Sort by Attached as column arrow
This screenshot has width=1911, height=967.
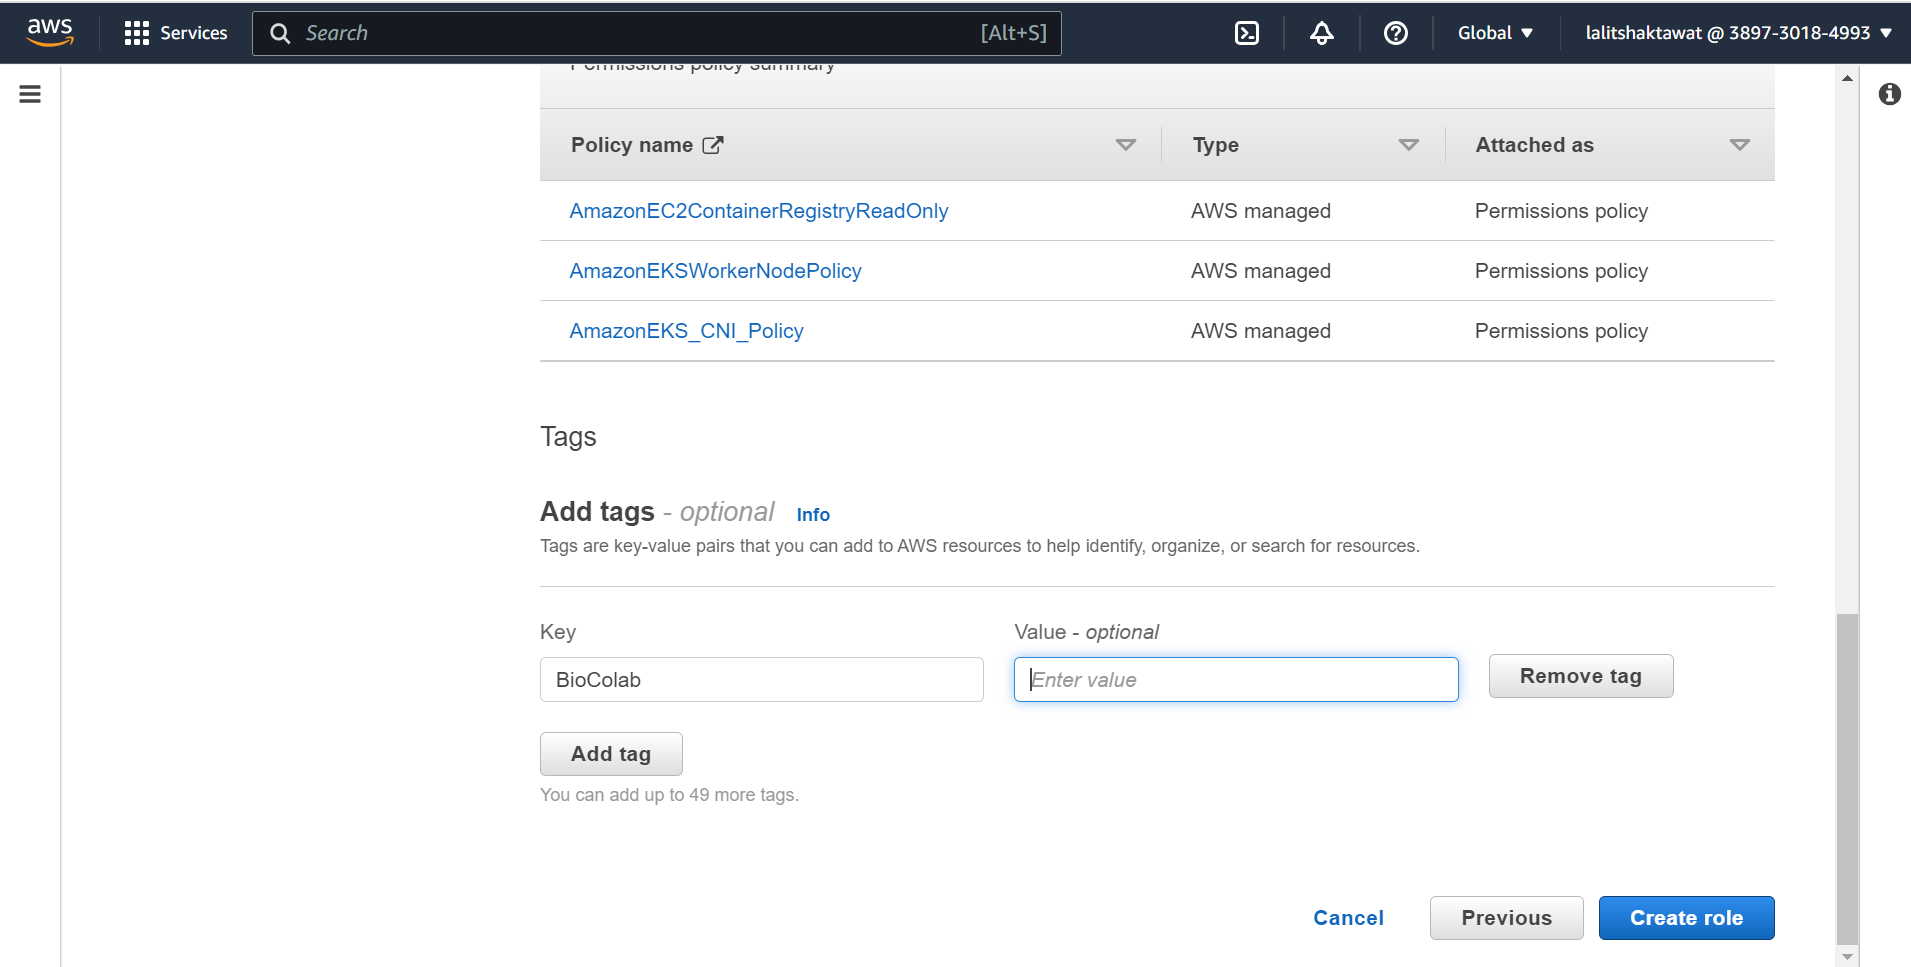coord(1740,145)
